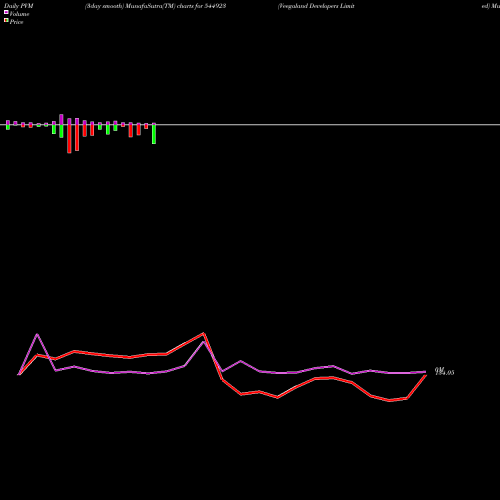This screenshot has height=500, width=500.
Task: Click the '(3day smooth) MunafaSutra(TM) charts for 544923' heading
Action: [155, 6]
